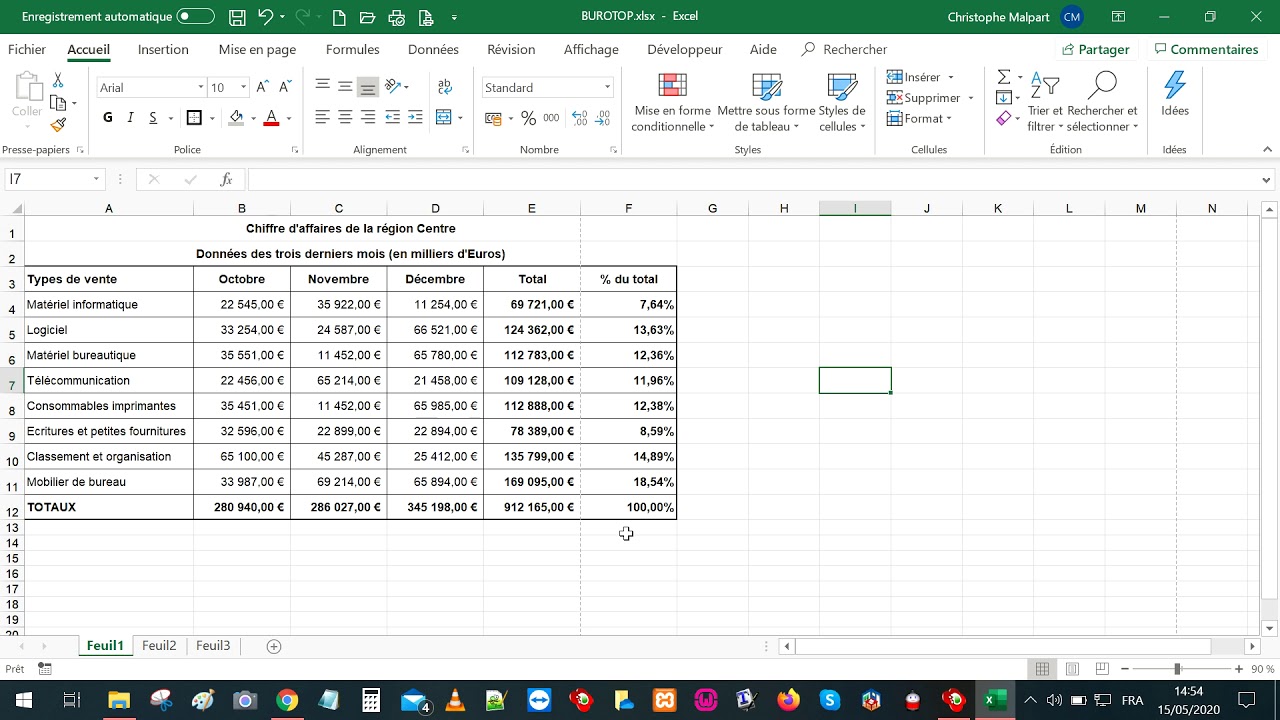Switch to Page Layout view in status bar
The width and height of the screenshot is (1280, 720).
pos(1072,669)
